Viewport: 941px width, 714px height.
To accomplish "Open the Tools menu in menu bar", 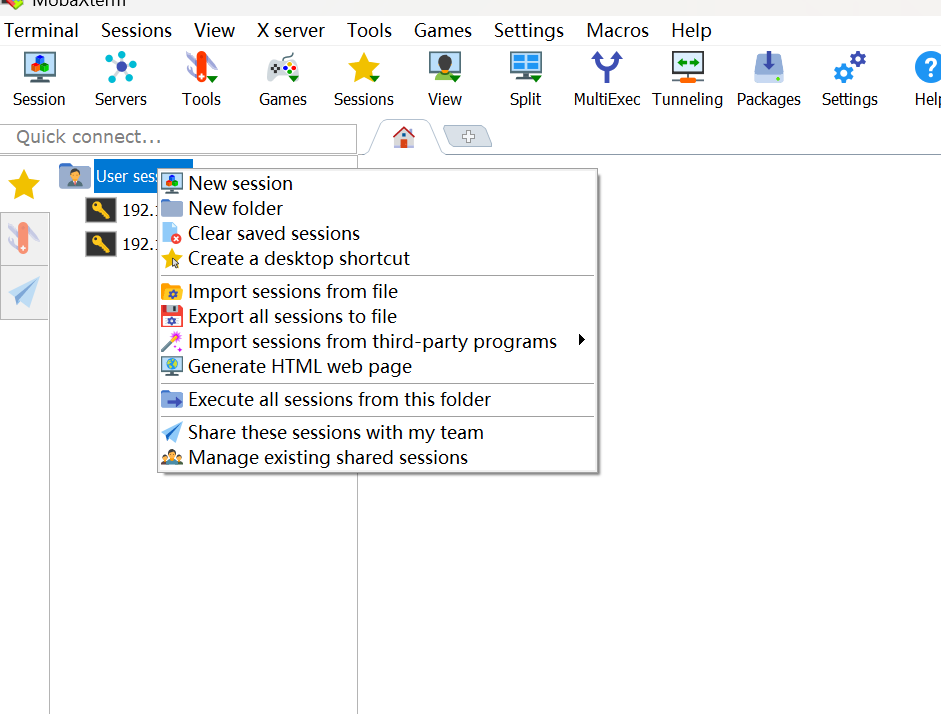I will click(369, 31).
